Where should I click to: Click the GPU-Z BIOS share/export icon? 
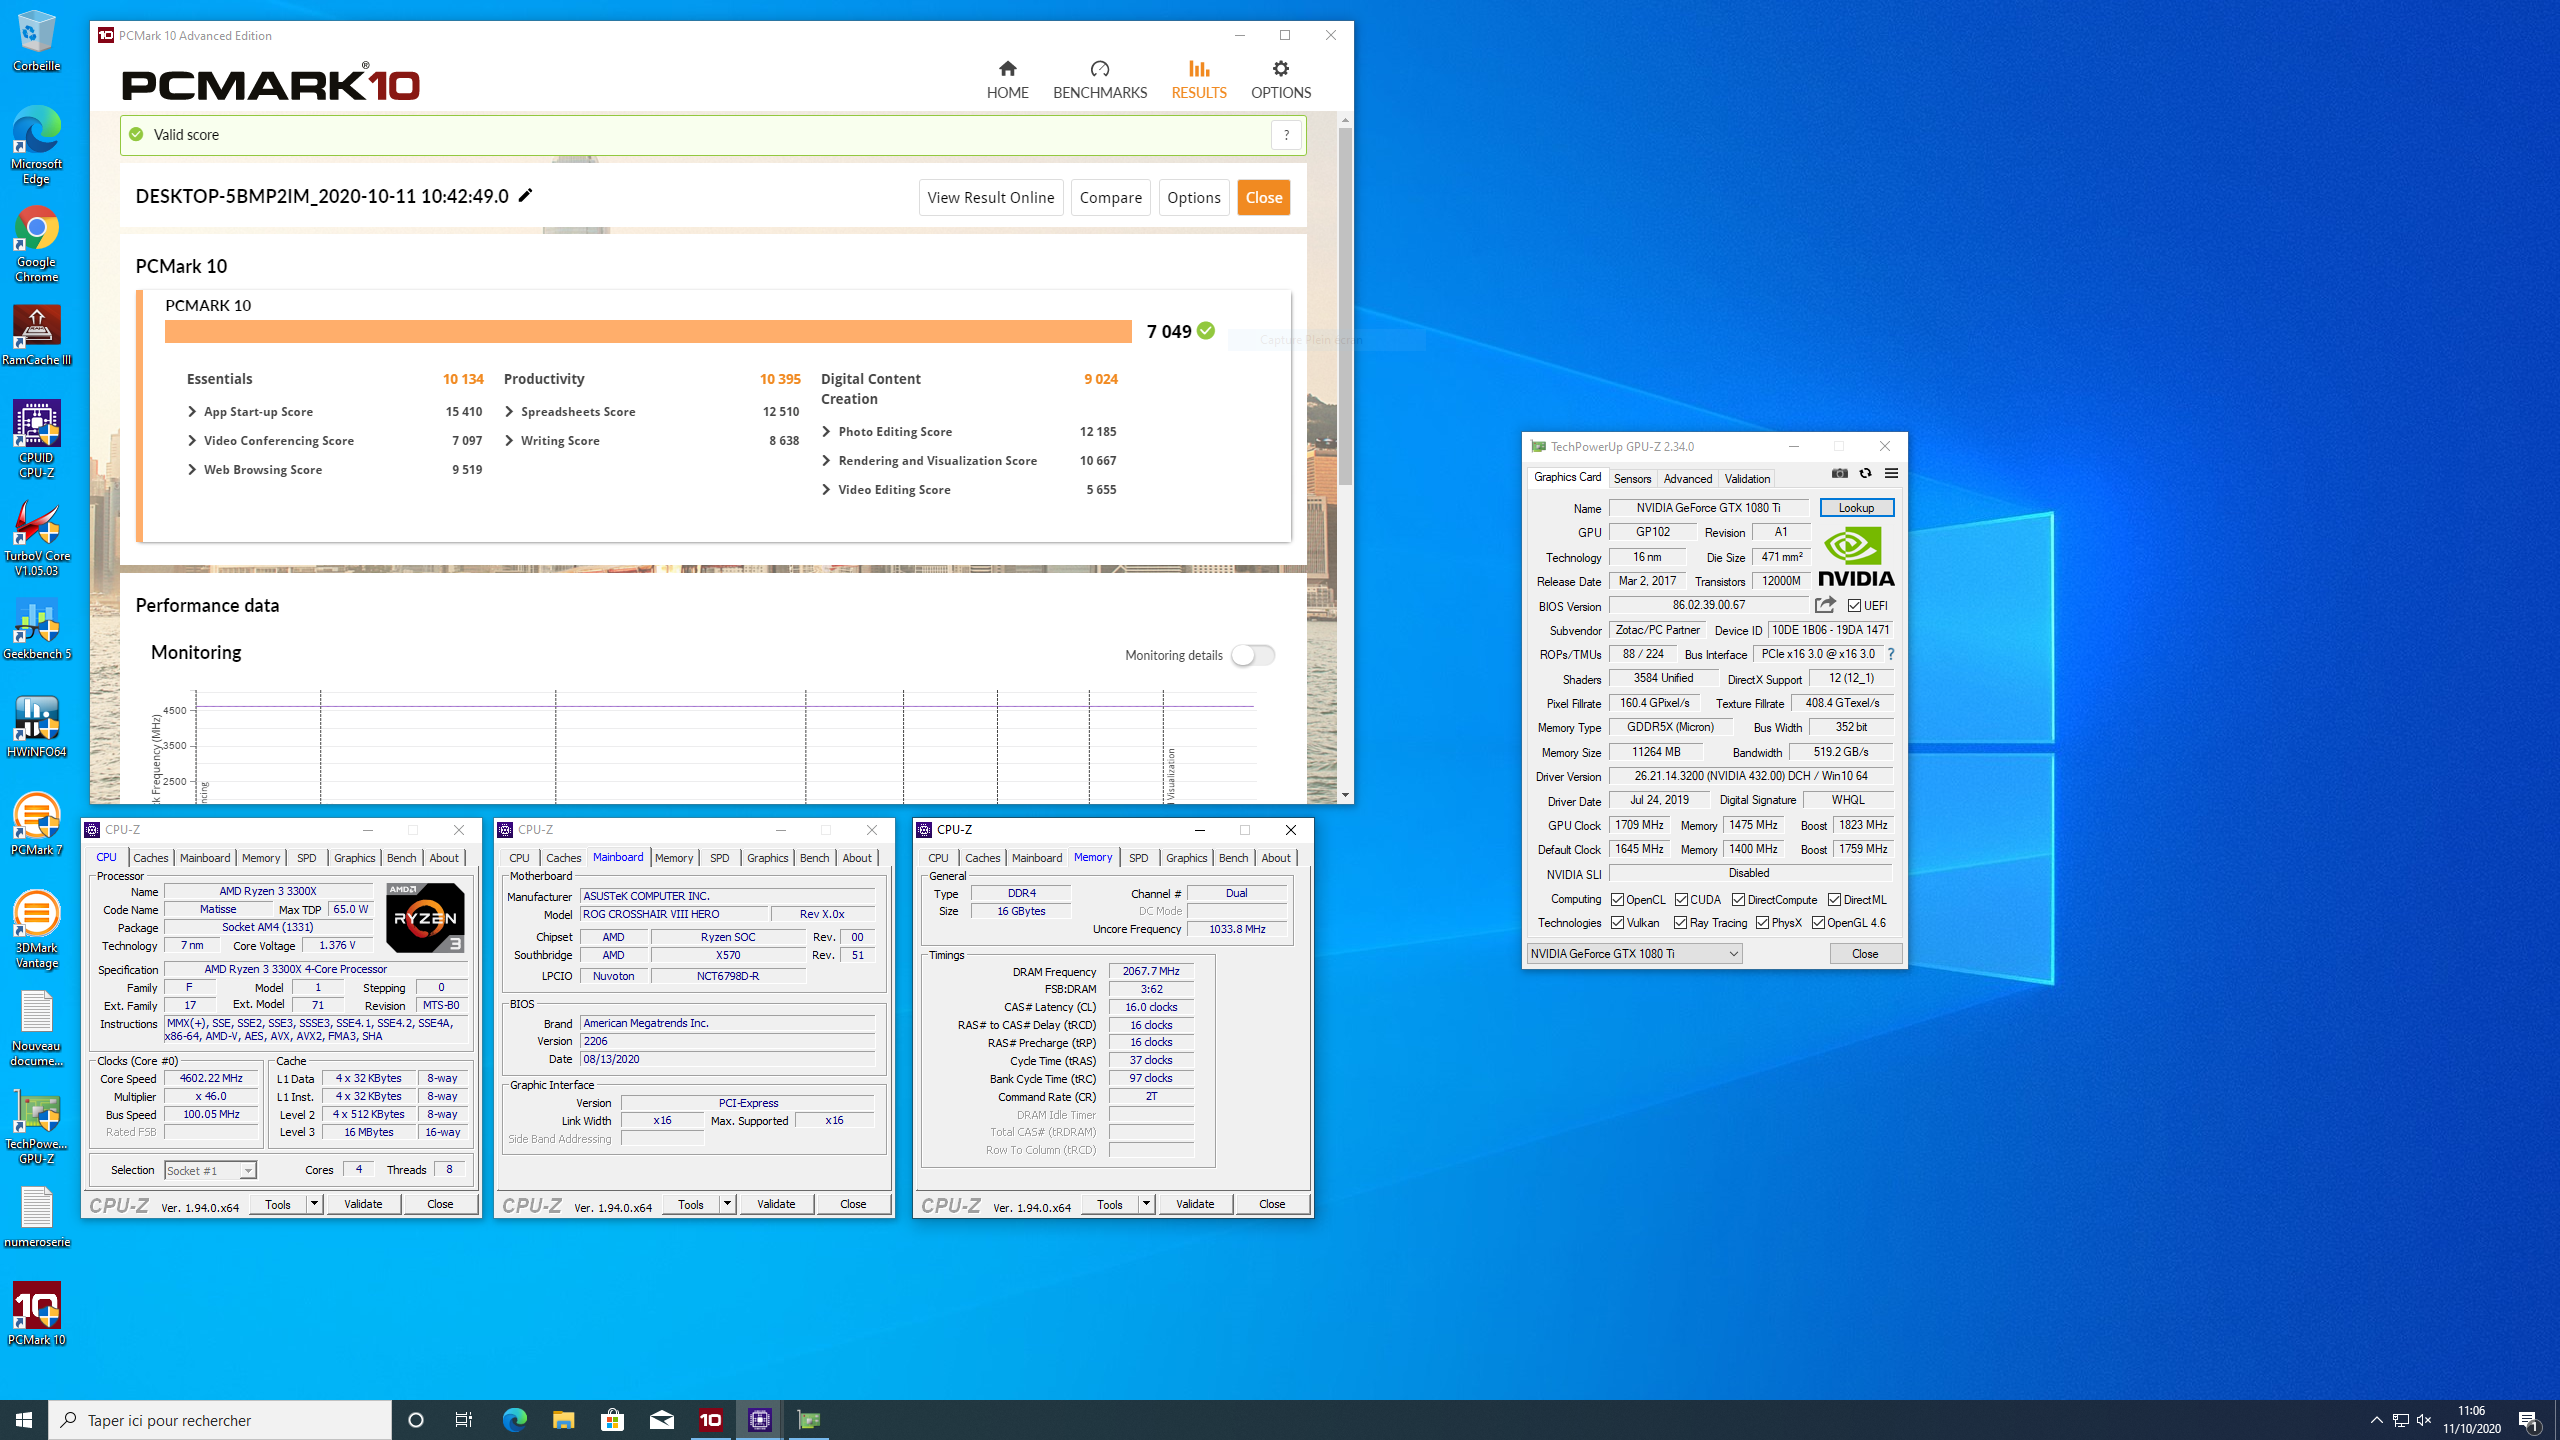[1825, 605]
